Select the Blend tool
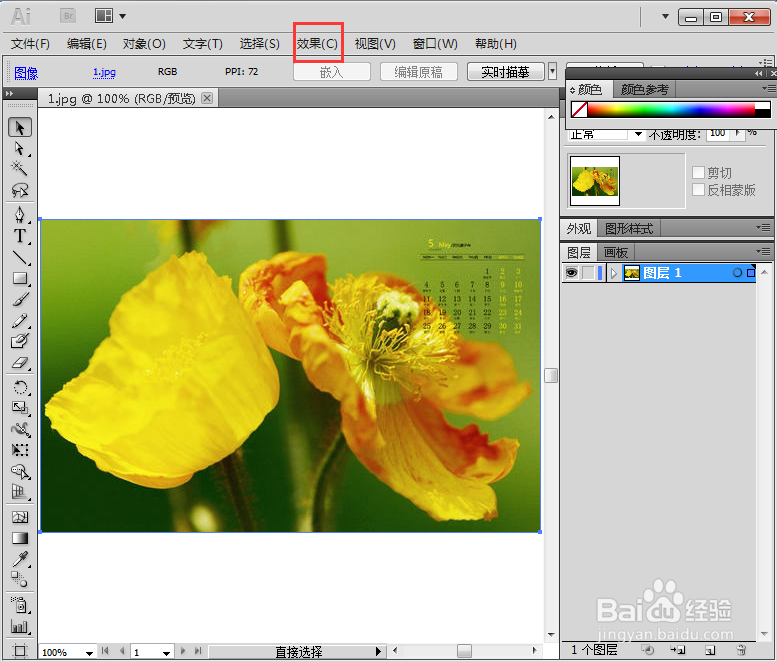The height and width of the screenshot is (662, 777). point(20,579)
